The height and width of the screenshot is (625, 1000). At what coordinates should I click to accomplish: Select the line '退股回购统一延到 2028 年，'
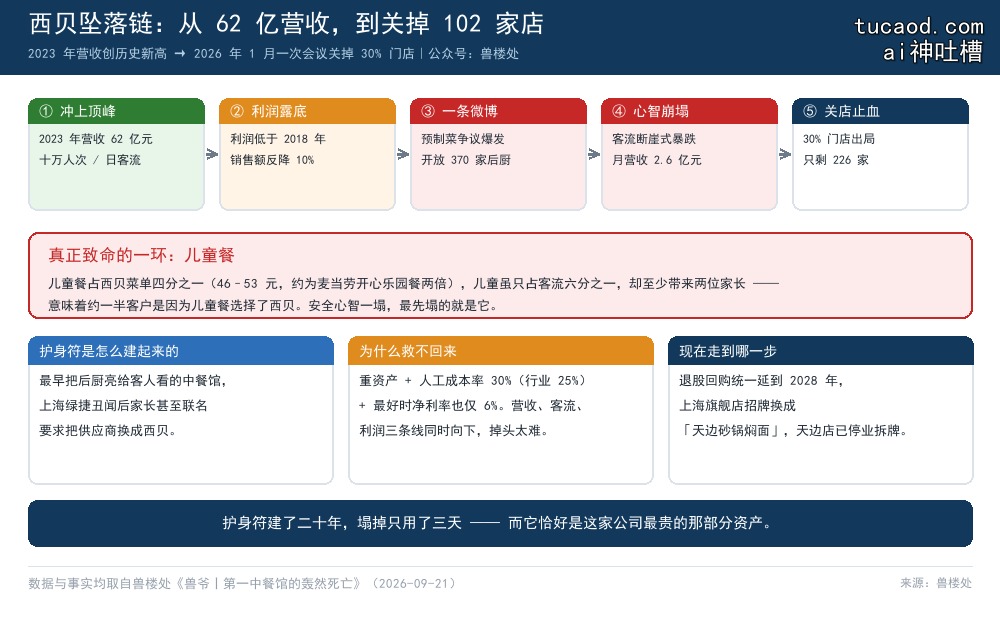(761, 381)
